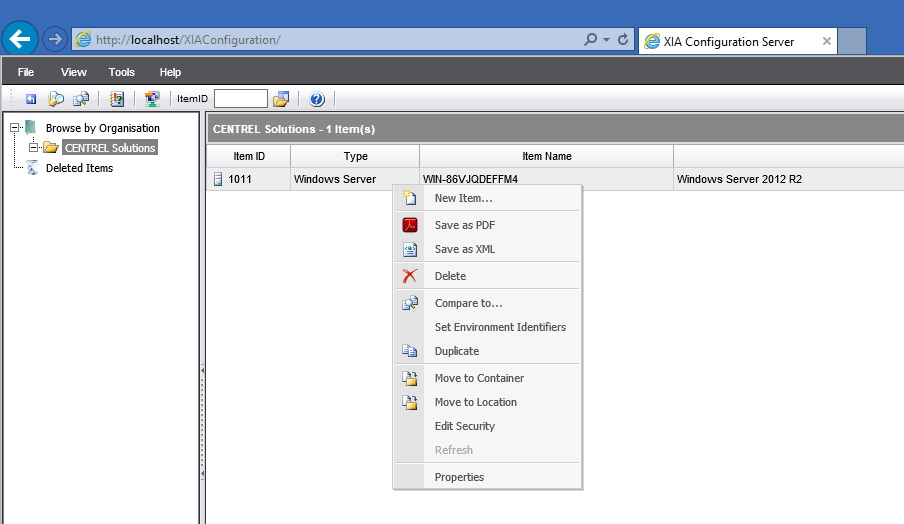Click the XML document icon in context menu
The height and width of the screenshot is (524, 904).
pyautogui.click(x=409, y=249)
